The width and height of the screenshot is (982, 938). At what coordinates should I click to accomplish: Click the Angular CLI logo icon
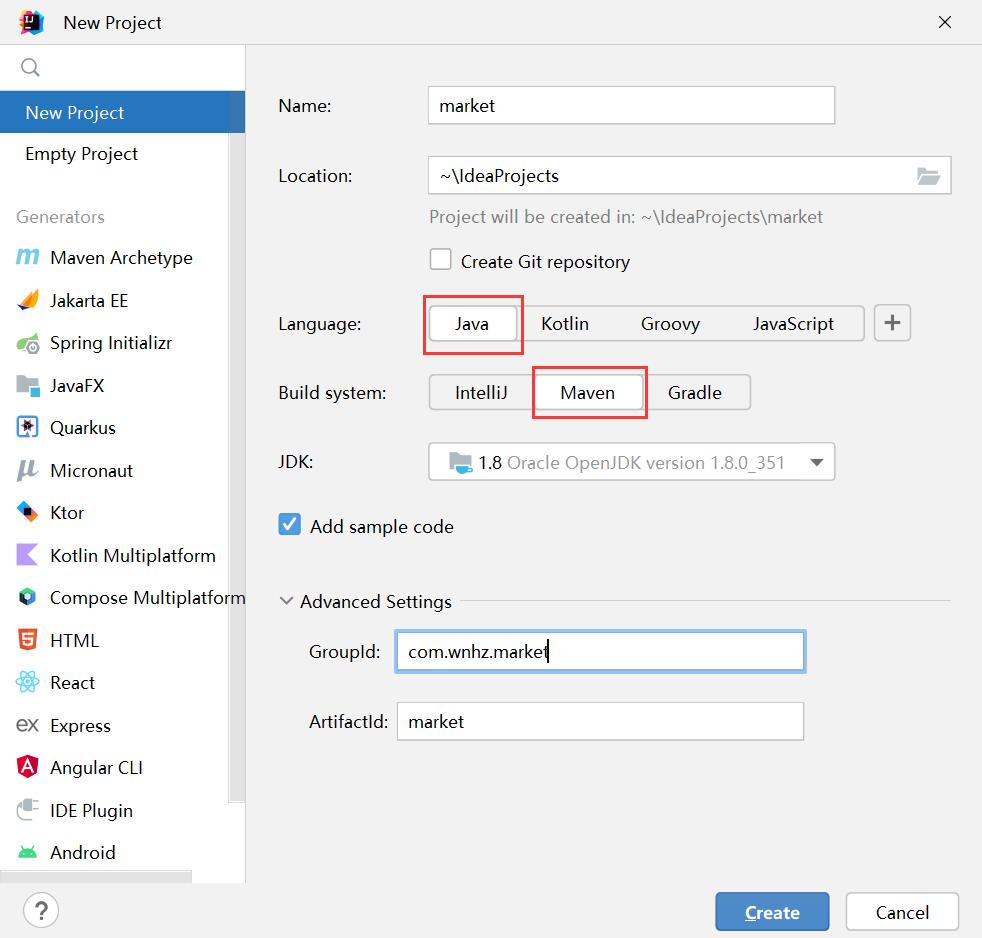pos(28,767)
